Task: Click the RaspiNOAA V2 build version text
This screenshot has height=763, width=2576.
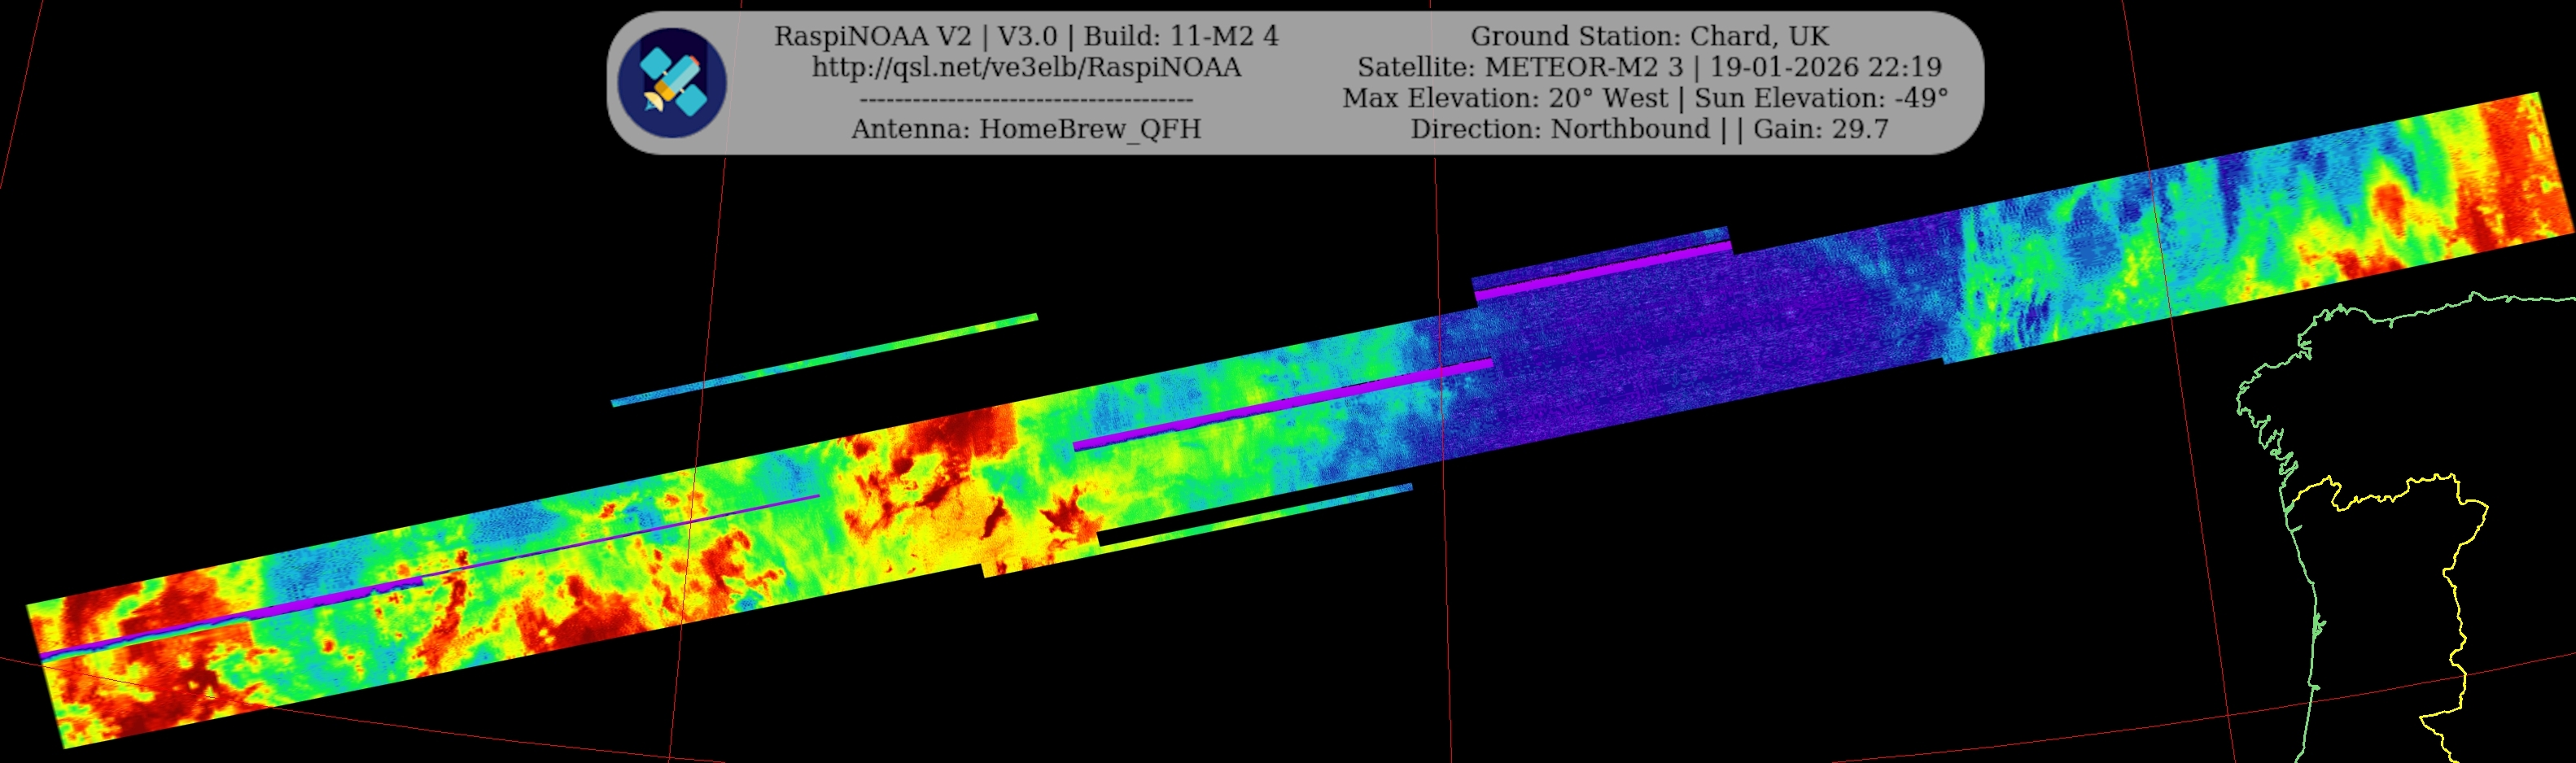Action: coord(1026,36)
